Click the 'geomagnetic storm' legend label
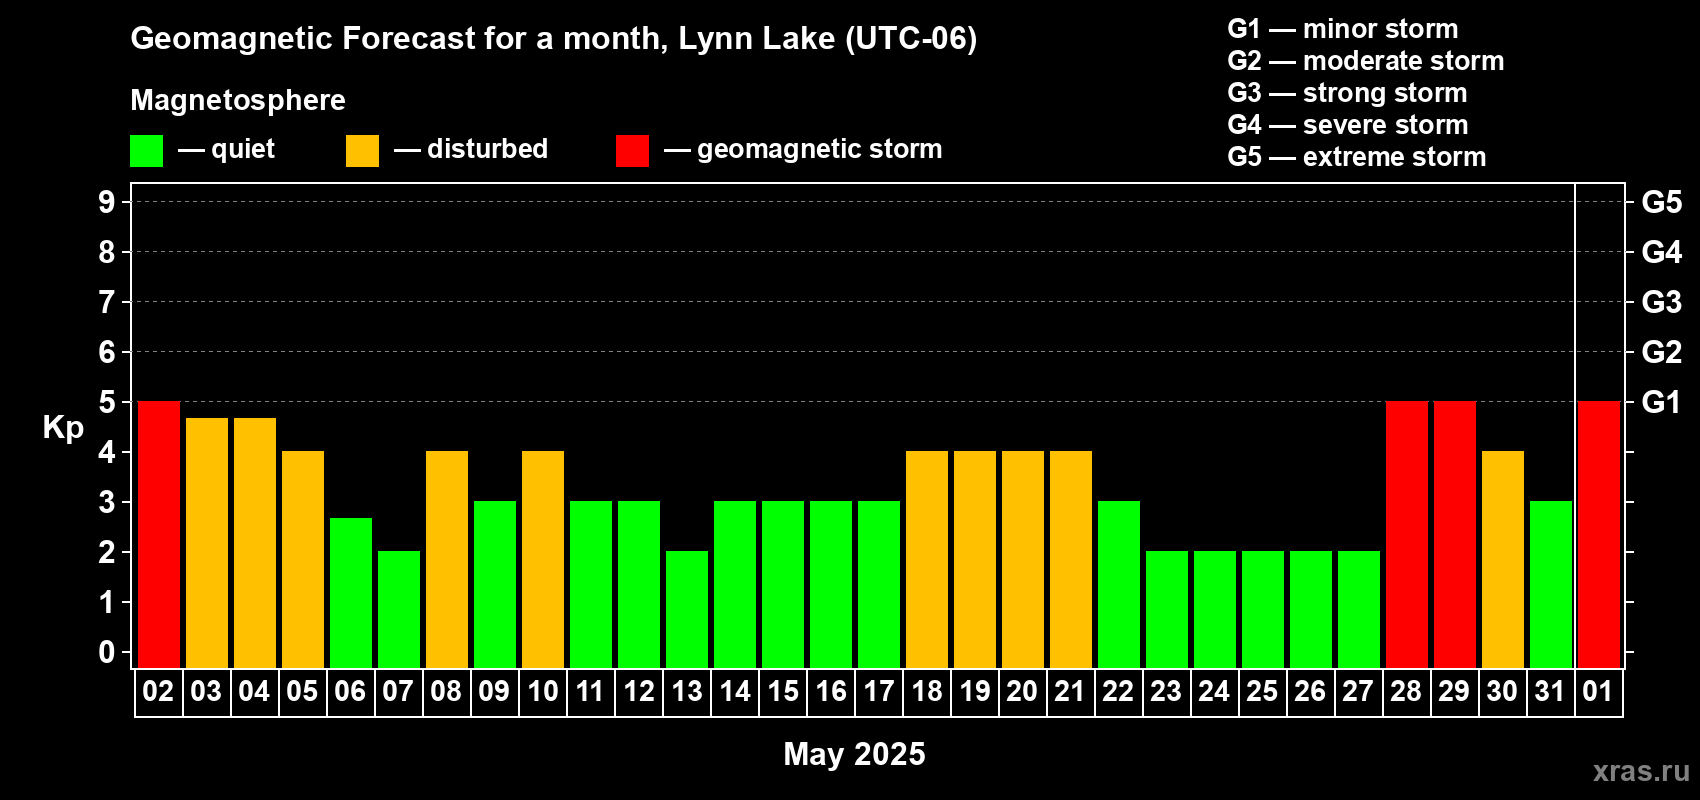1700x800 pixels. point(820,149)
